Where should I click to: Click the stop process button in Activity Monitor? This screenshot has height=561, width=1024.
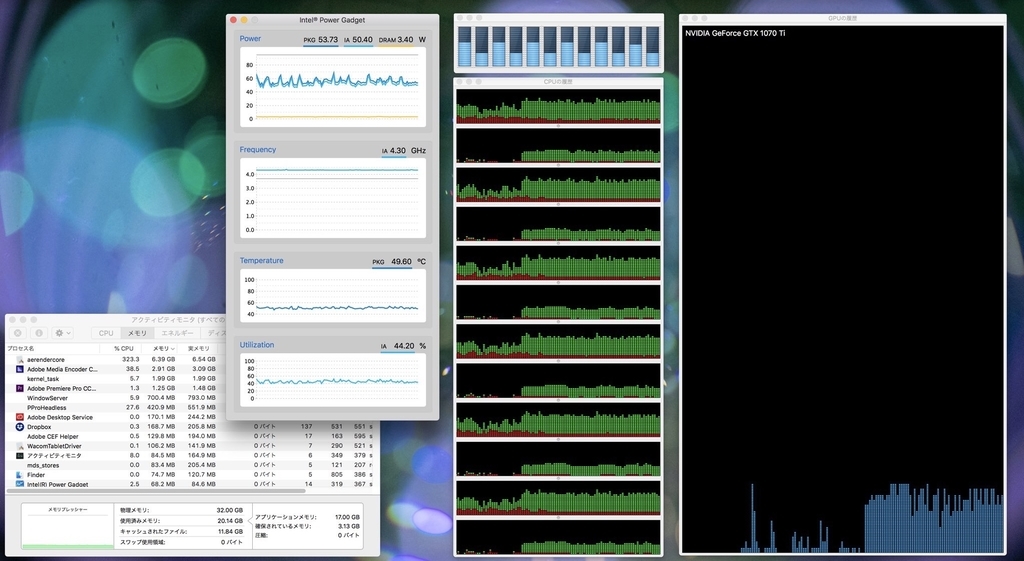[18, 333]
